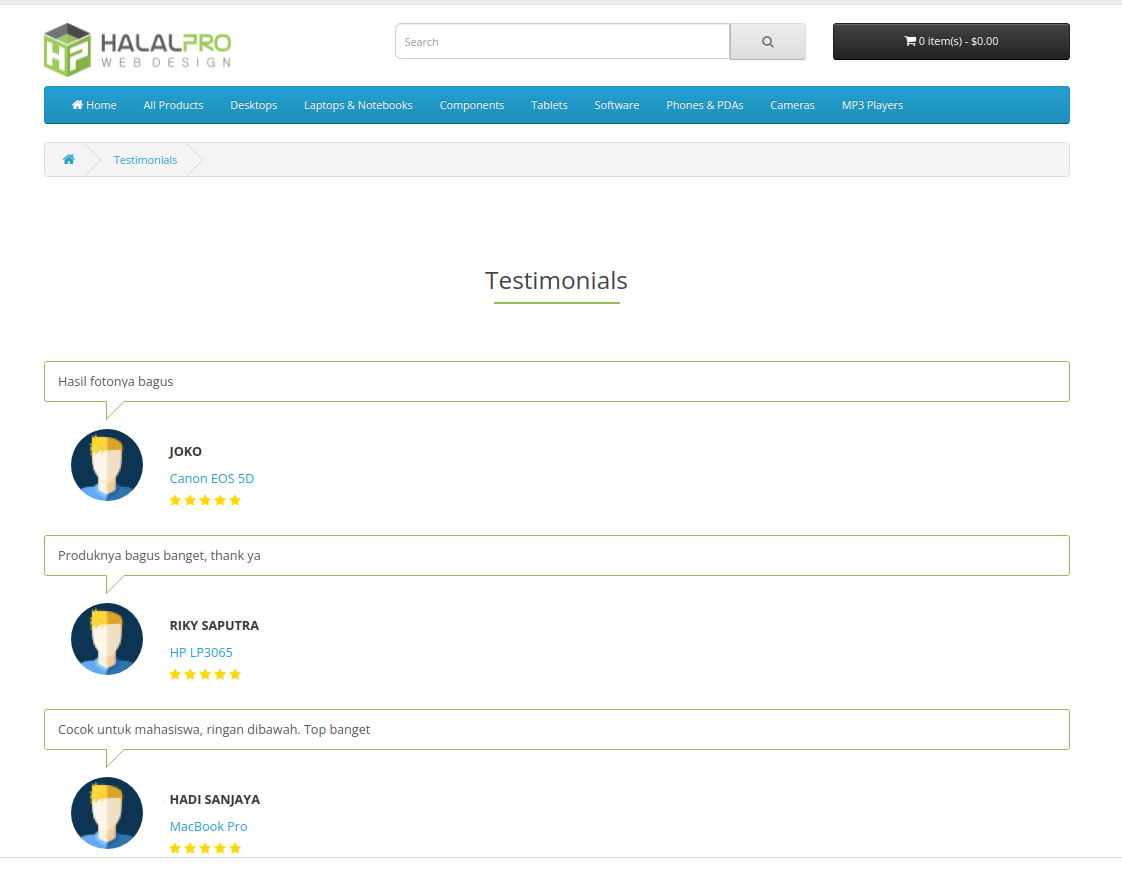Image resolution: width=1122 pixels, height=888 pixels.
Task: Follow the MacBook Pro product link
Action: [x=208, y=826]
